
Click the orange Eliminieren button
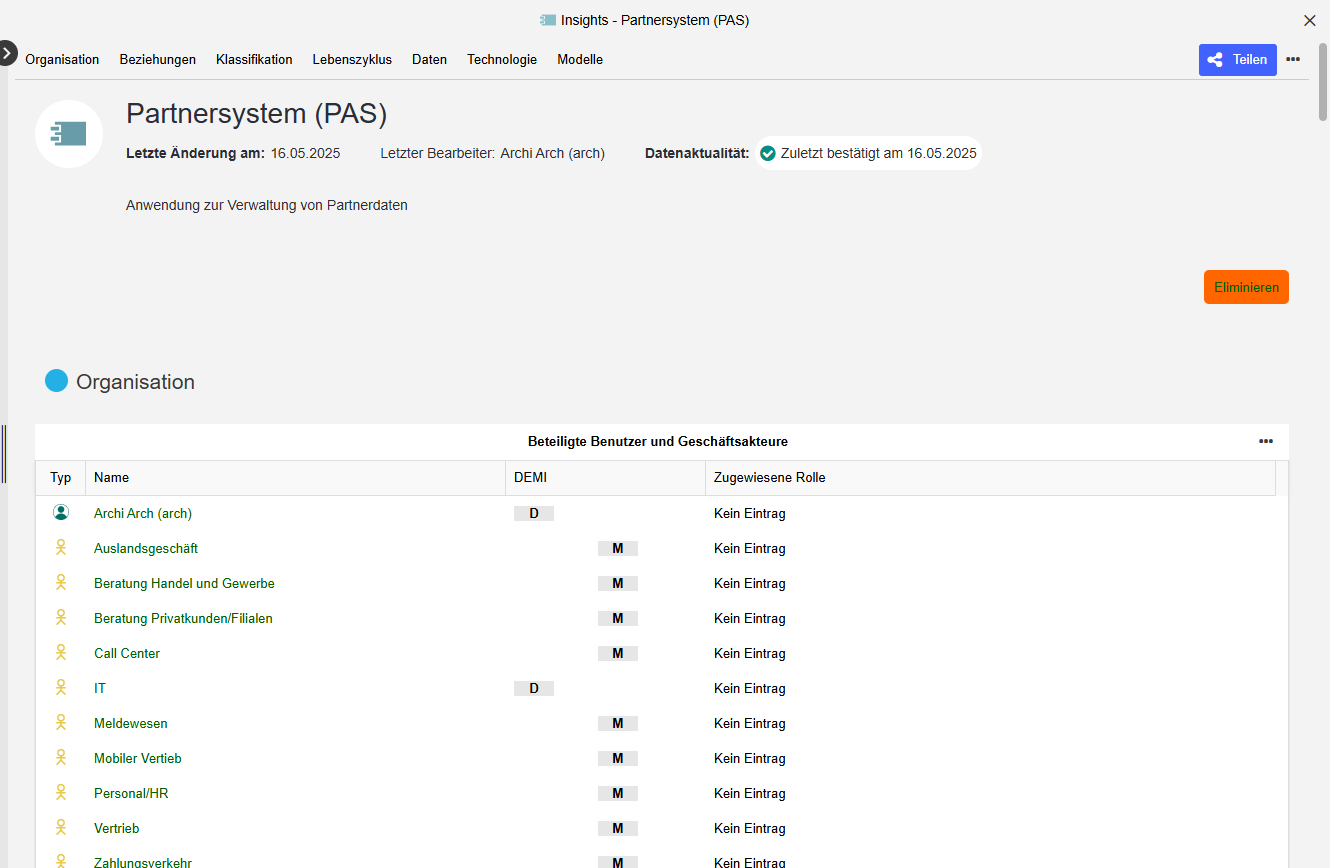(x=1246, y=287)
